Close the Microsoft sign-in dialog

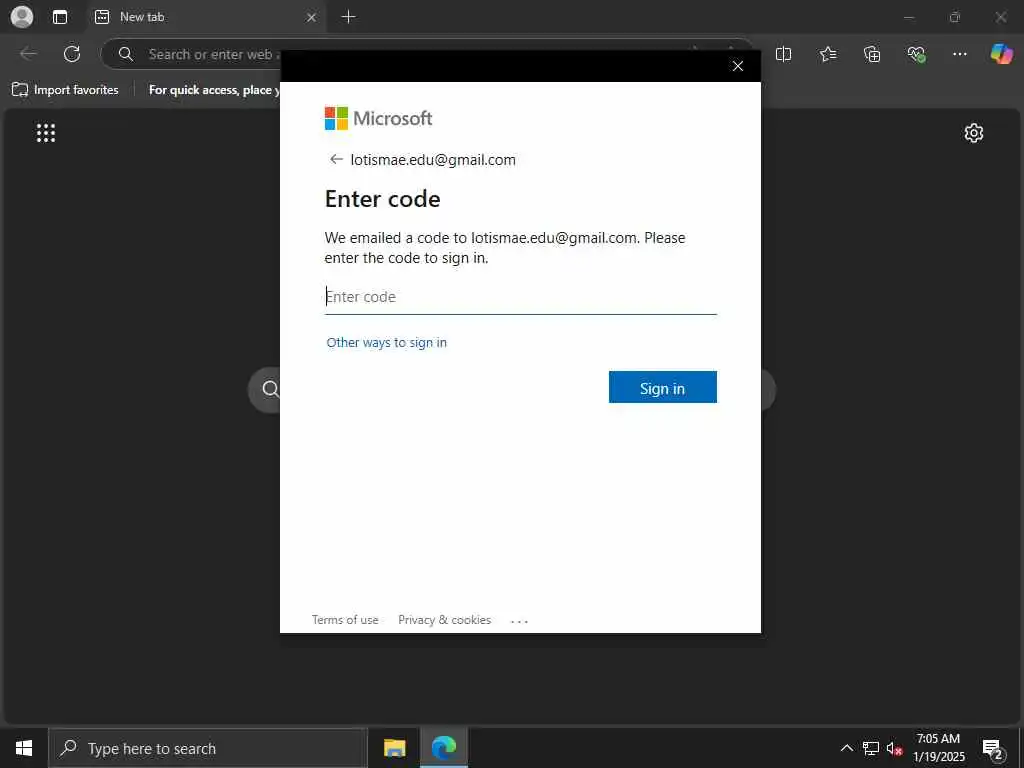[738, 66]
